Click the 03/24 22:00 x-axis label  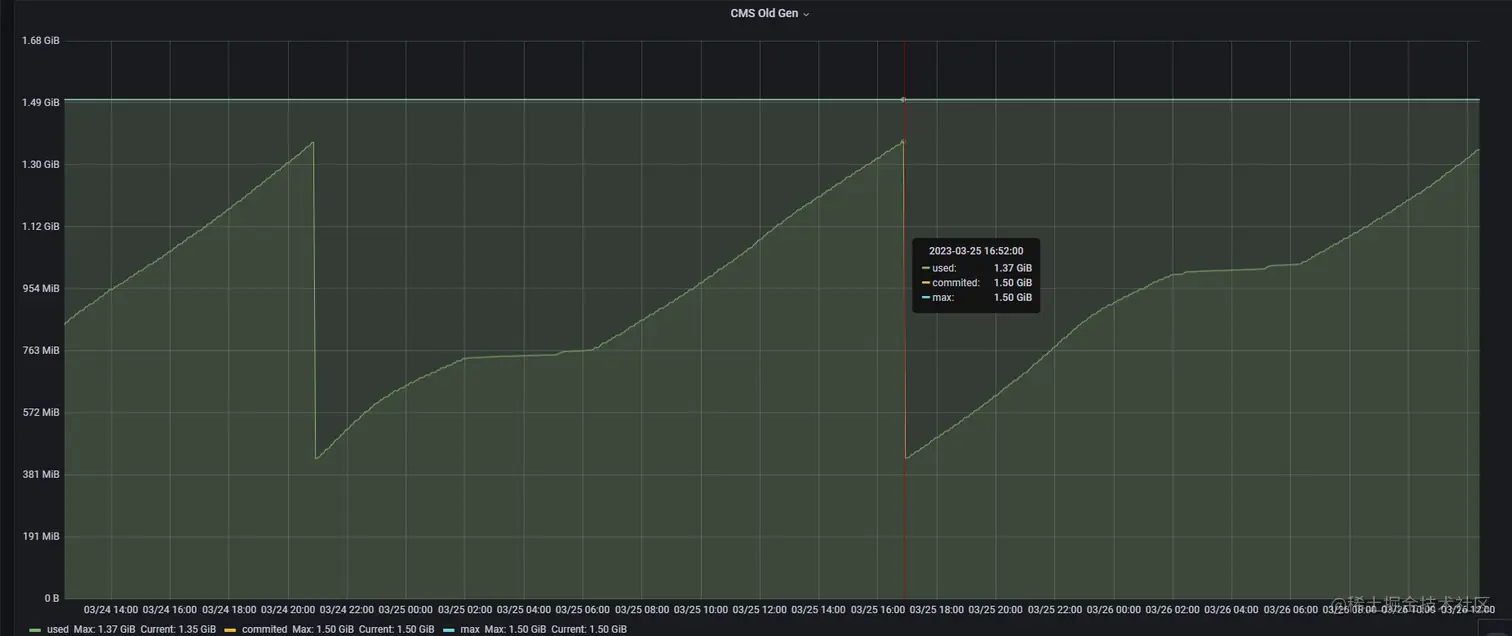(x=347, y=609)
